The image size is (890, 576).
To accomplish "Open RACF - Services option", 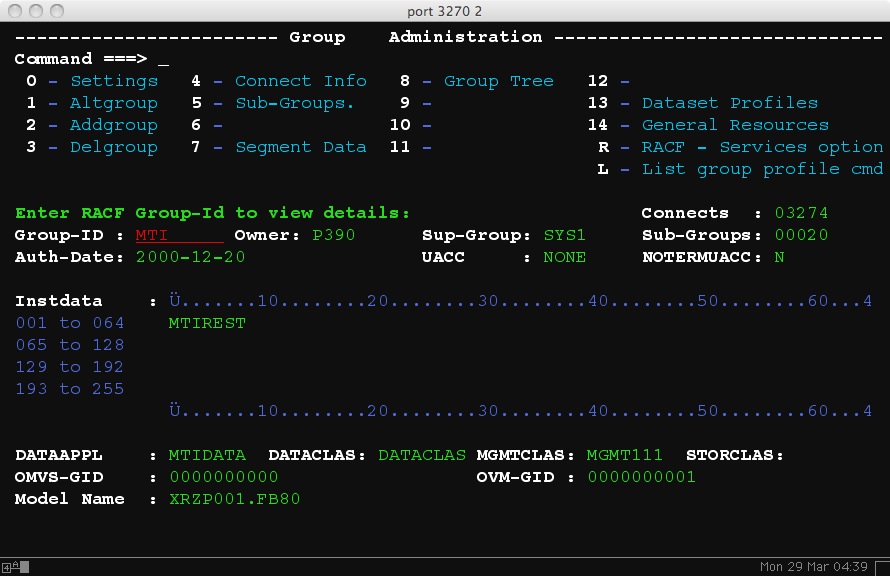I will pyautogui.click(x=762, y=147).
